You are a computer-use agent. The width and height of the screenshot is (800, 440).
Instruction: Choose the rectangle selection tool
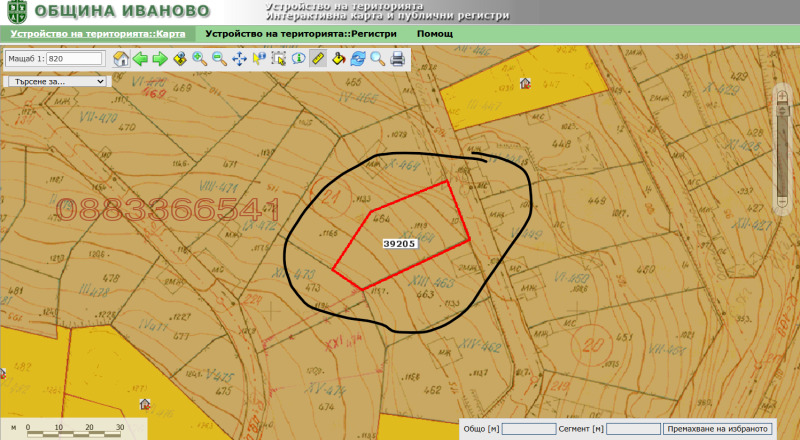(x=279, y=59)
